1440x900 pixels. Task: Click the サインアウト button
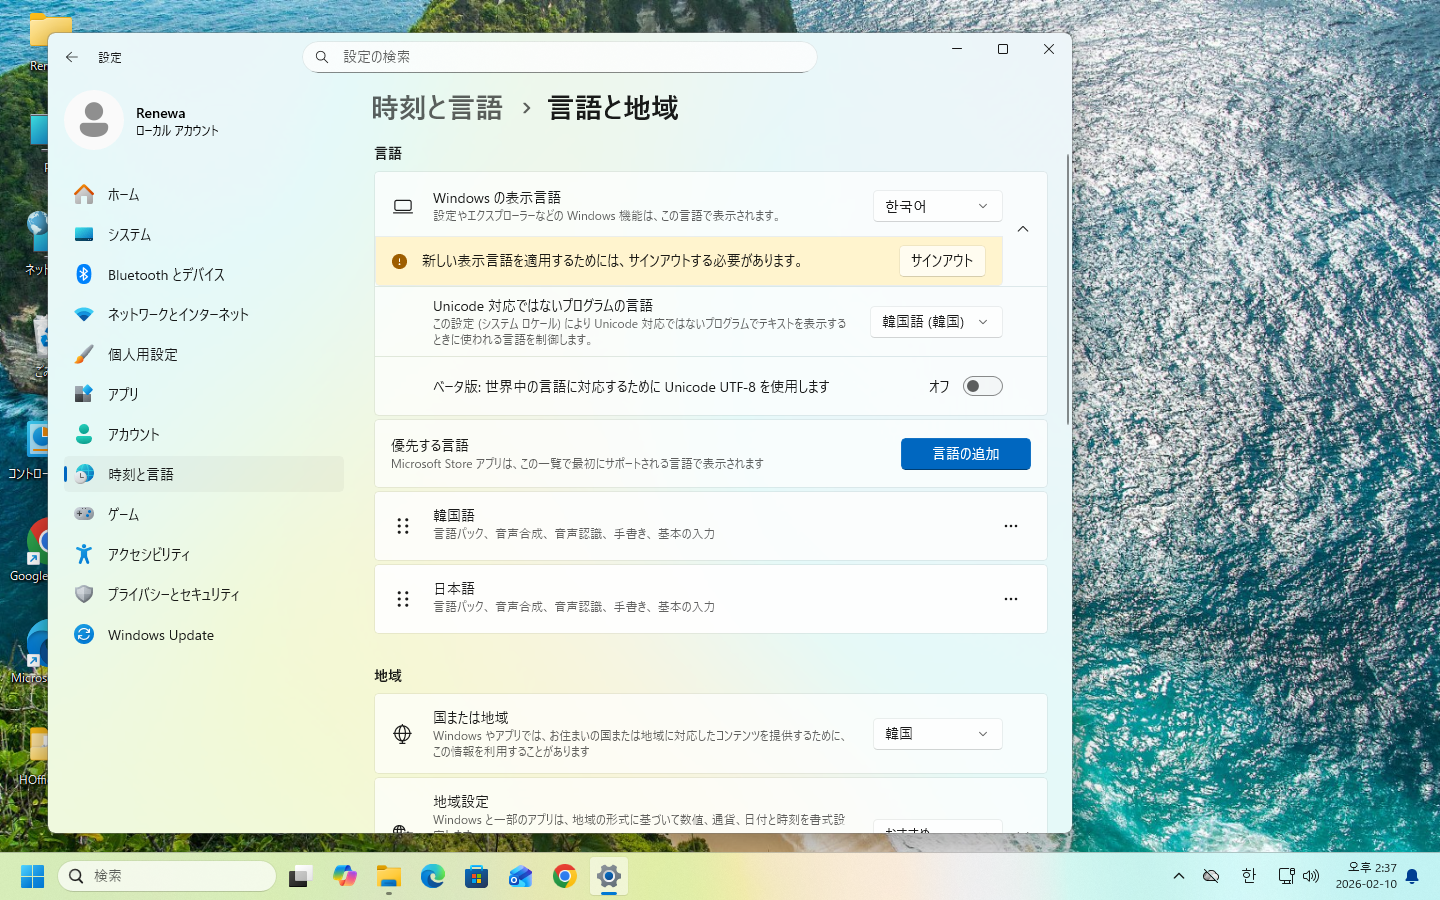coord(941,261)
